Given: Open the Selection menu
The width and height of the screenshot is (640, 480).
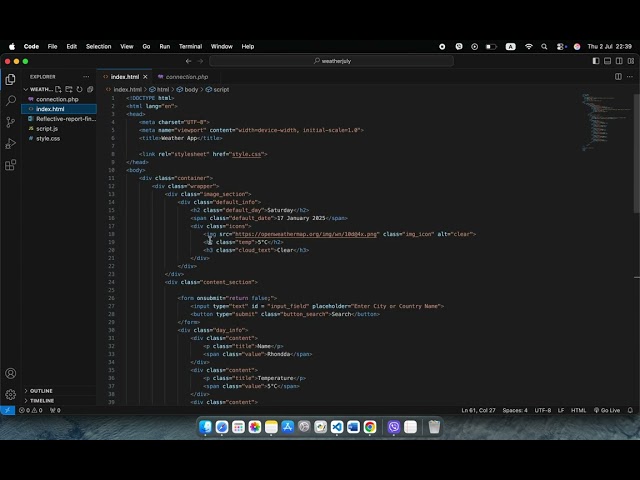Looking at the screenshot, I should pos(98,47).
